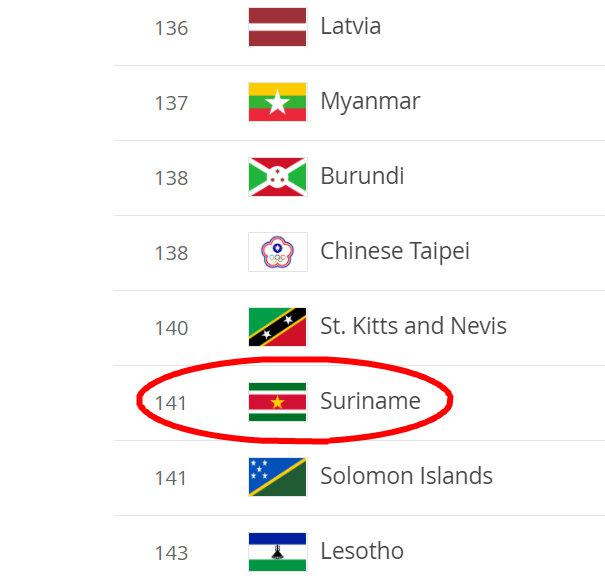Click rank number 140

[x=171, y=328]
